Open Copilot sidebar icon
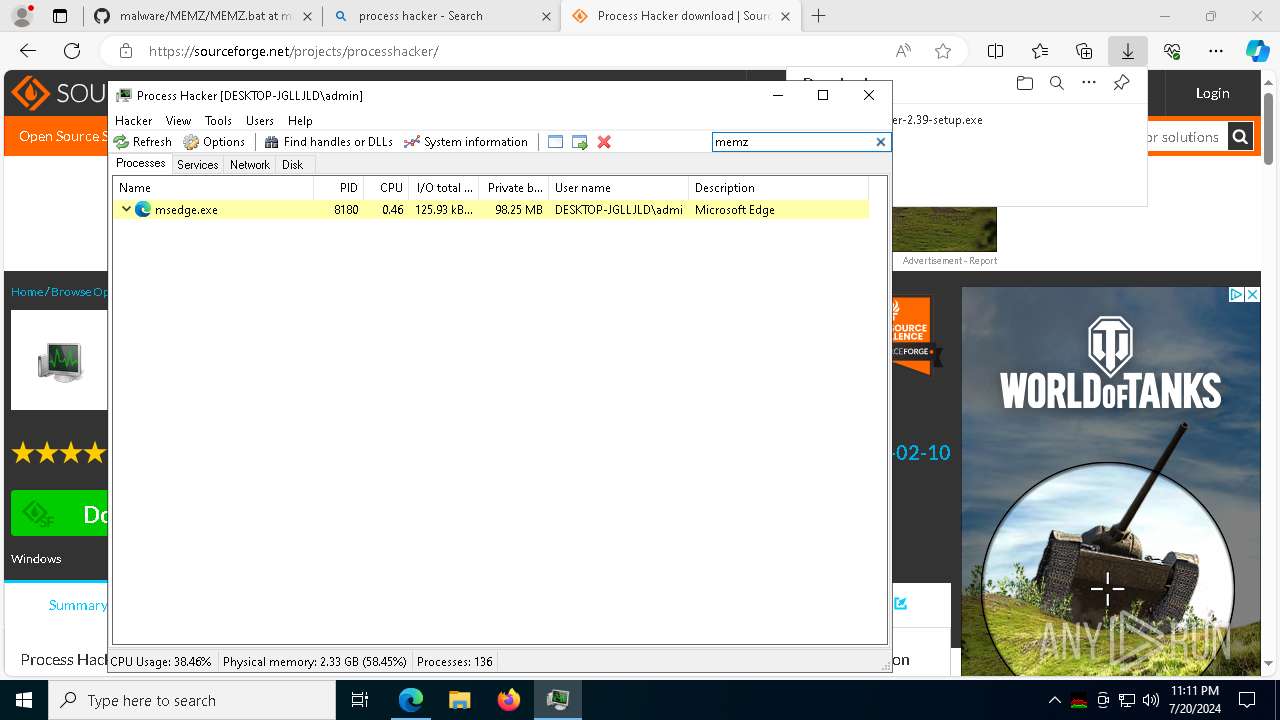 click(x=1257, y=51)
